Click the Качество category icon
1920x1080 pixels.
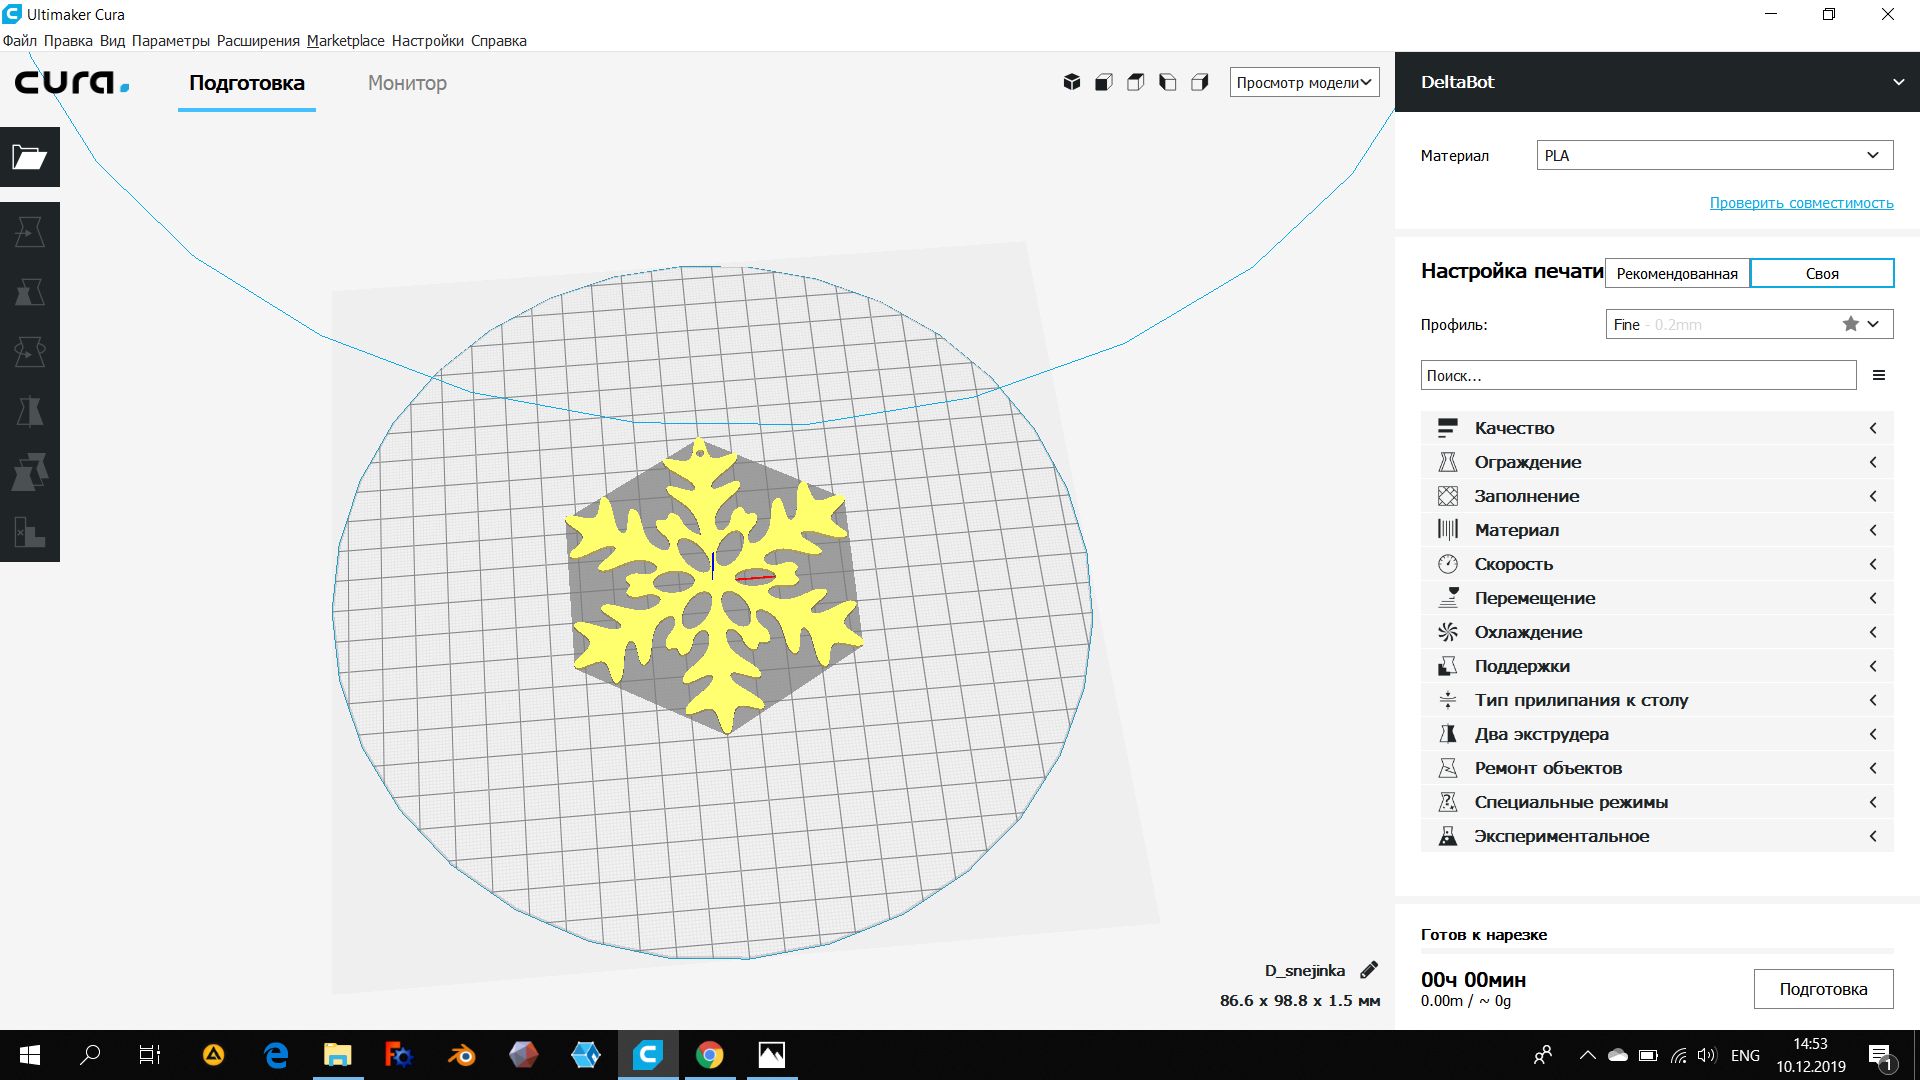tap(1447, 428)
